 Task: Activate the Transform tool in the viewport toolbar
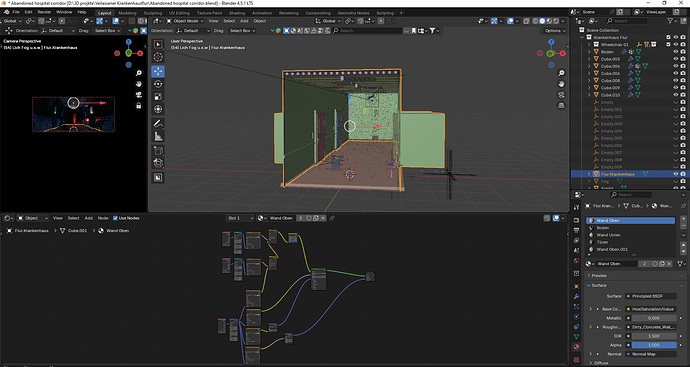click(158, 110)
